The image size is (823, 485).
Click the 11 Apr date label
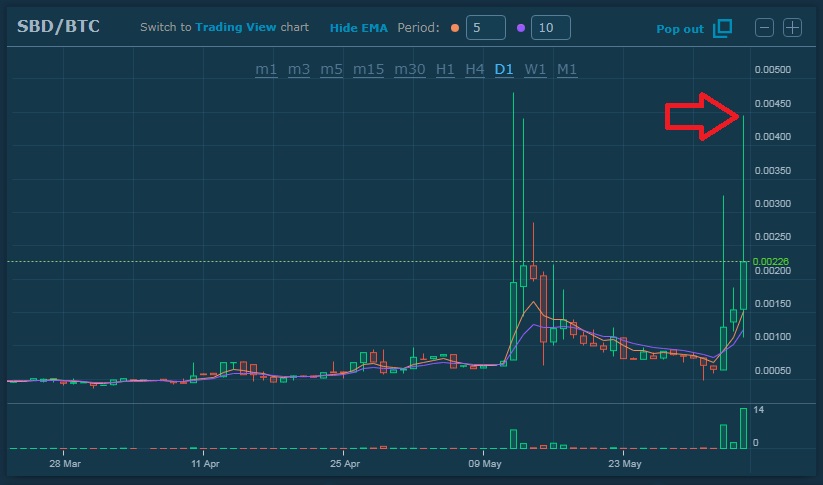coord(205,464)
